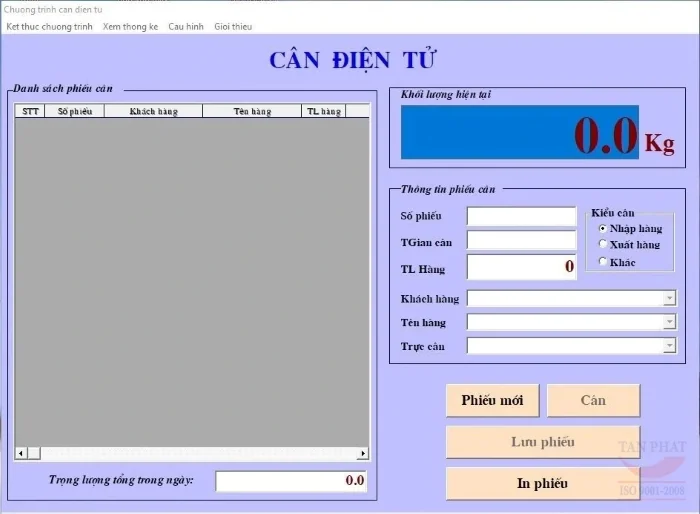Open the Ket thuc chuong trinh menu

(x=49, y=27)
